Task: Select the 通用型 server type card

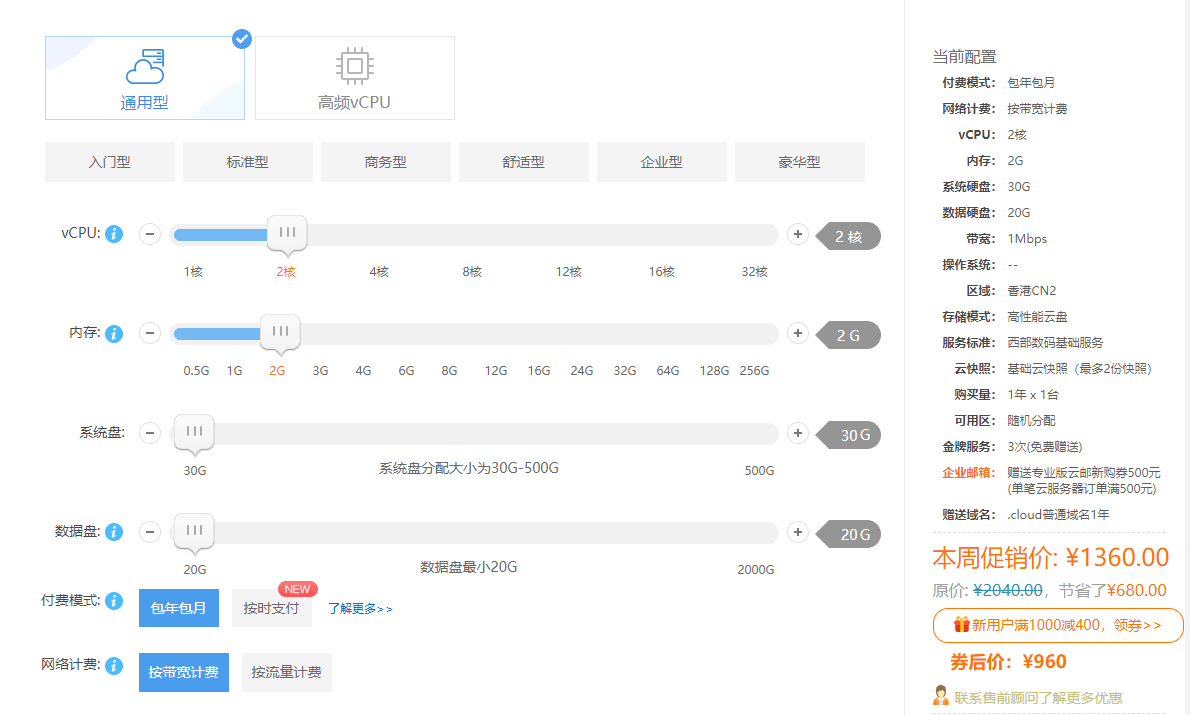Action: click(145, 78)
